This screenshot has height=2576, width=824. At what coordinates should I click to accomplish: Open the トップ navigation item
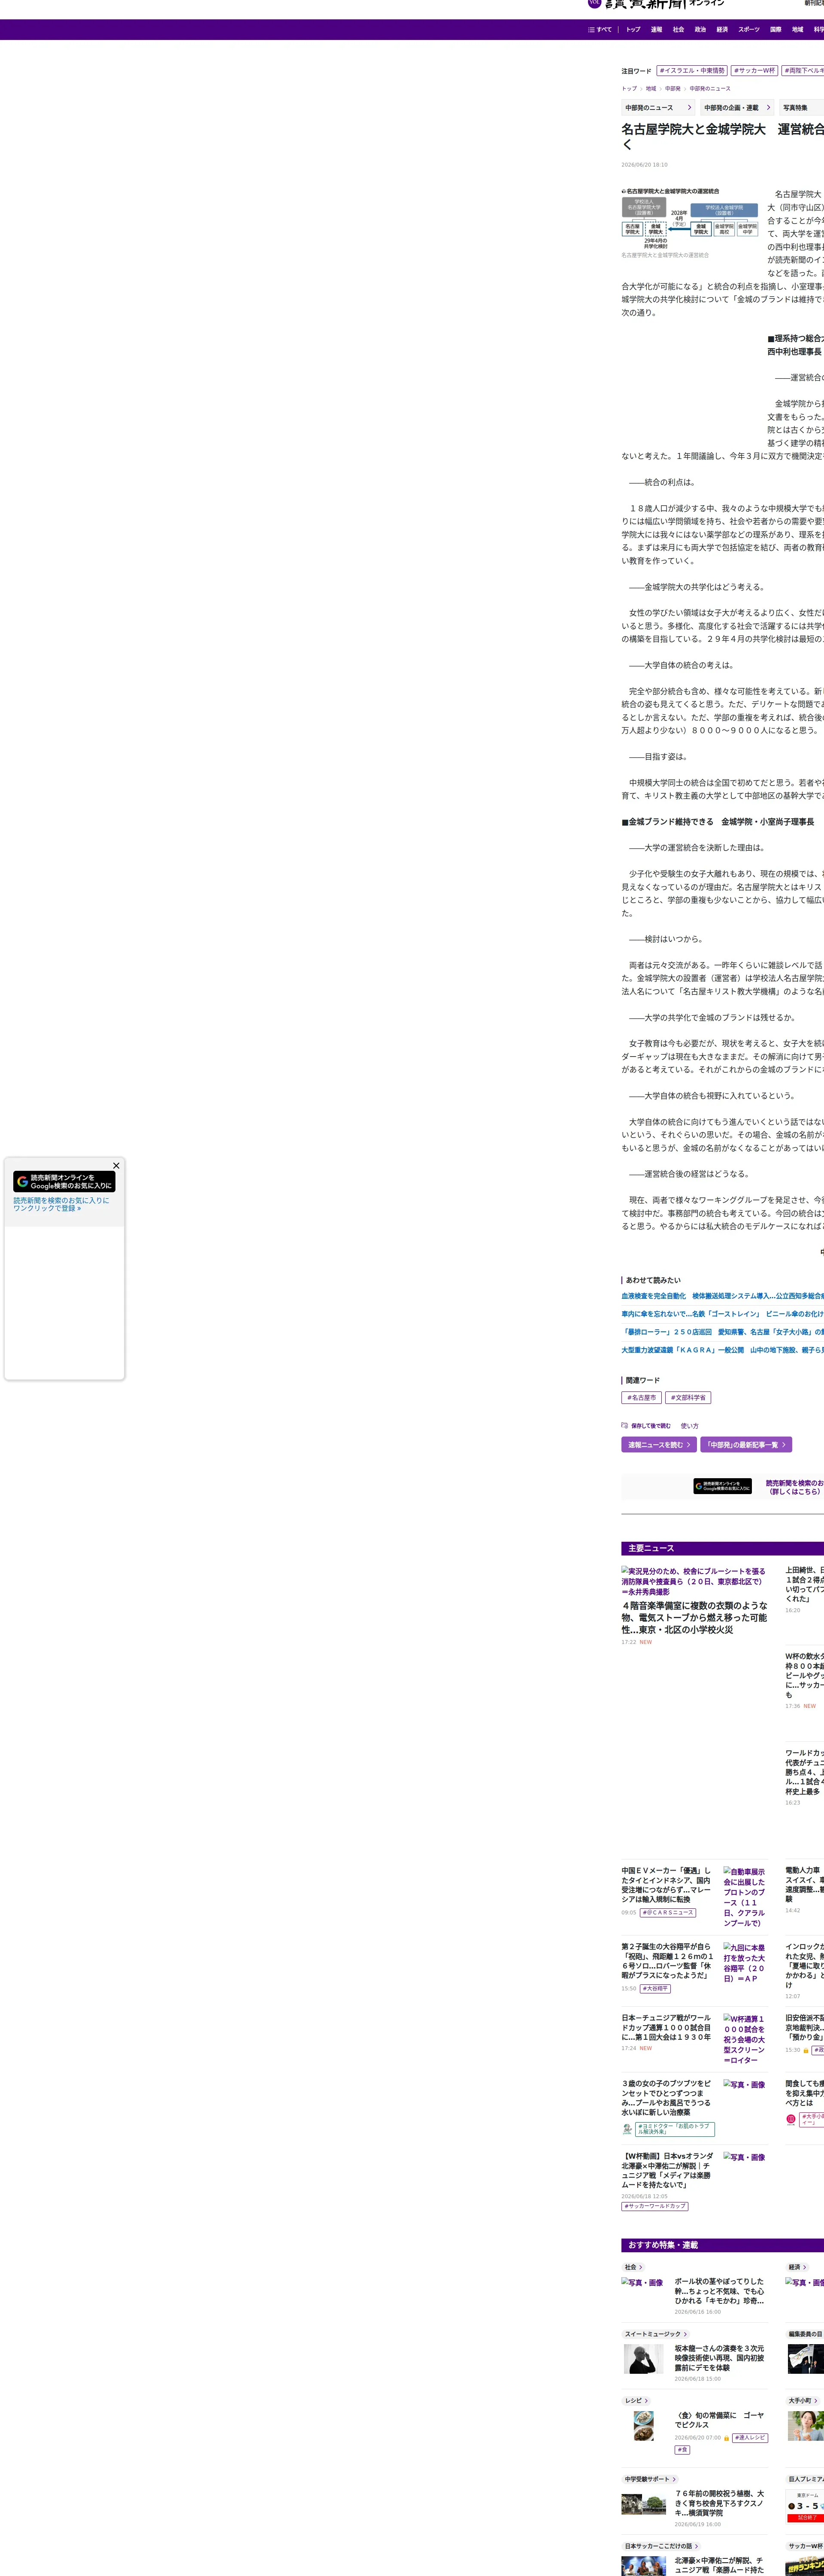pos(633,29)
